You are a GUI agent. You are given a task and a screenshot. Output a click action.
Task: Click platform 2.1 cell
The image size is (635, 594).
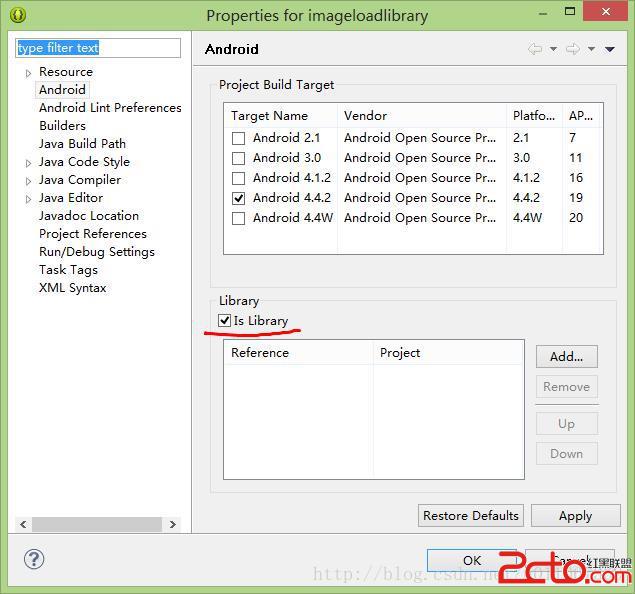point(521,138)
